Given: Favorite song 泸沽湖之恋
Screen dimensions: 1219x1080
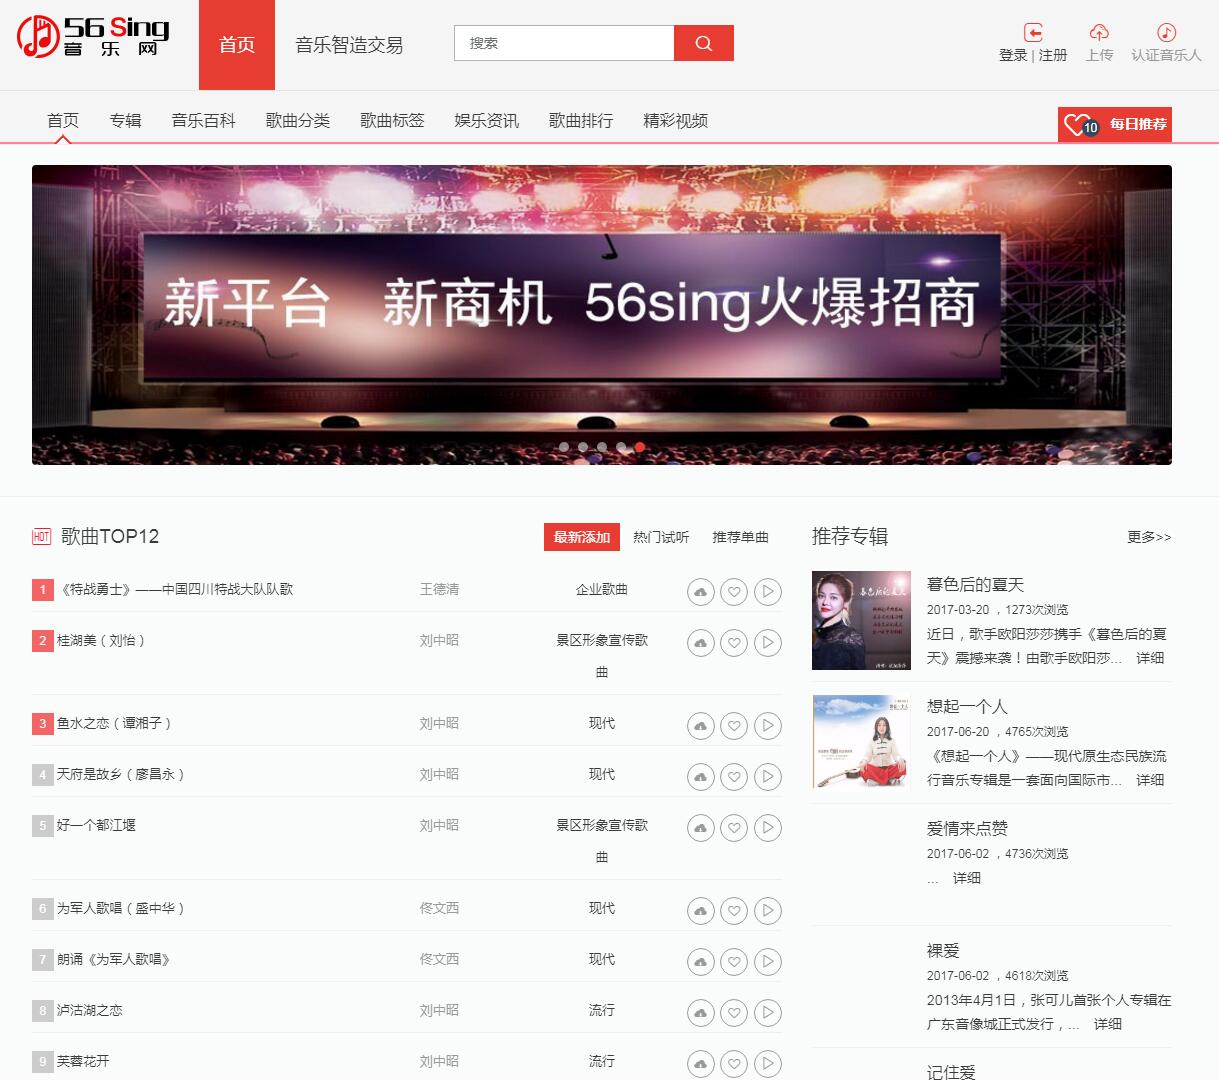Looking at the screenshot, I should coord(734,1013).
